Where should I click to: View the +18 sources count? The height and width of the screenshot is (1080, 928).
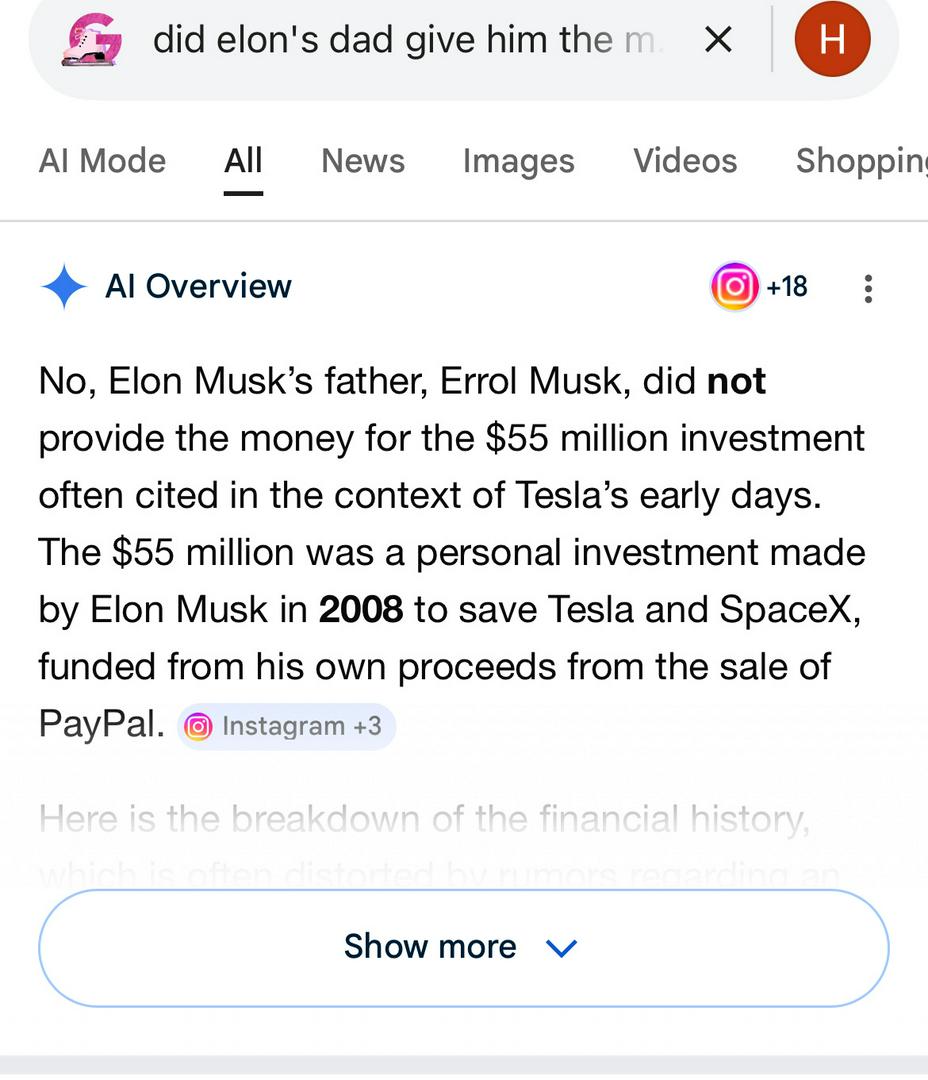(x=788, y=287)
